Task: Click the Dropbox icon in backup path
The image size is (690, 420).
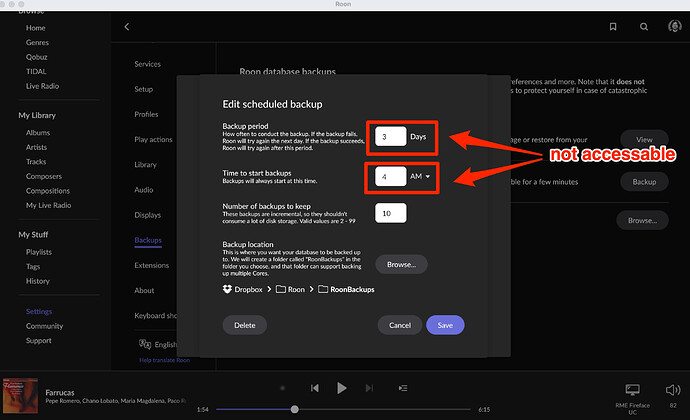Action: [227, 289]
